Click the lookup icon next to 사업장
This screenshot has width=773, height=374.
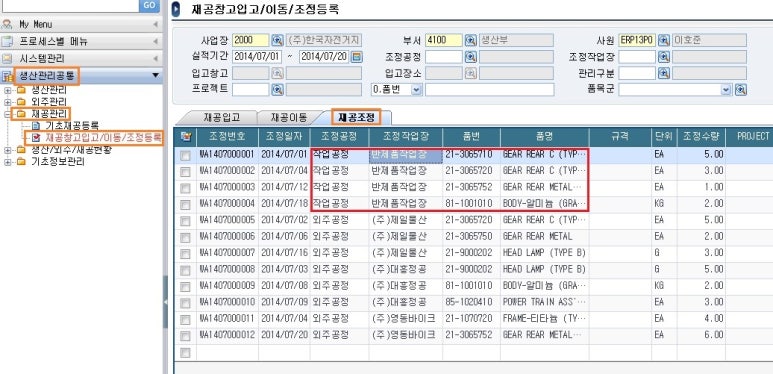[278, 40]
